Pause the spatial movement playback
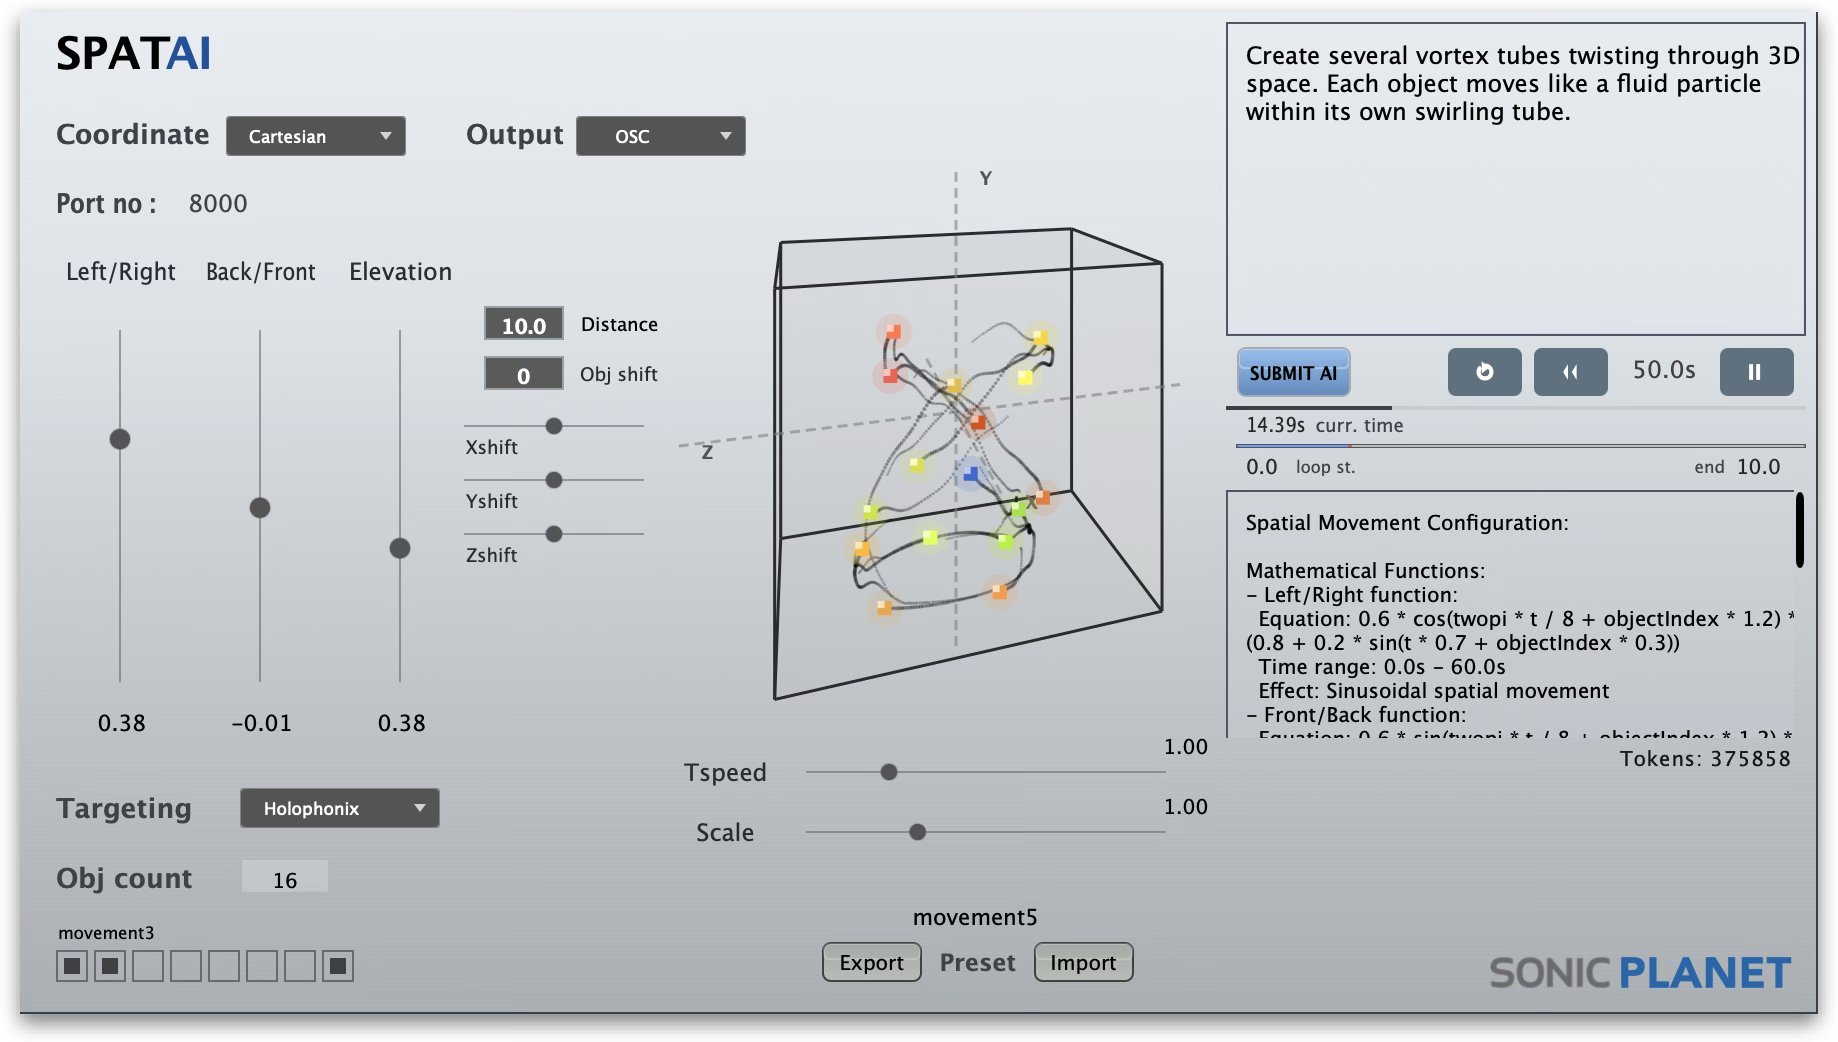This screenshot has width=1838, height=1042. pos(1755,372)
